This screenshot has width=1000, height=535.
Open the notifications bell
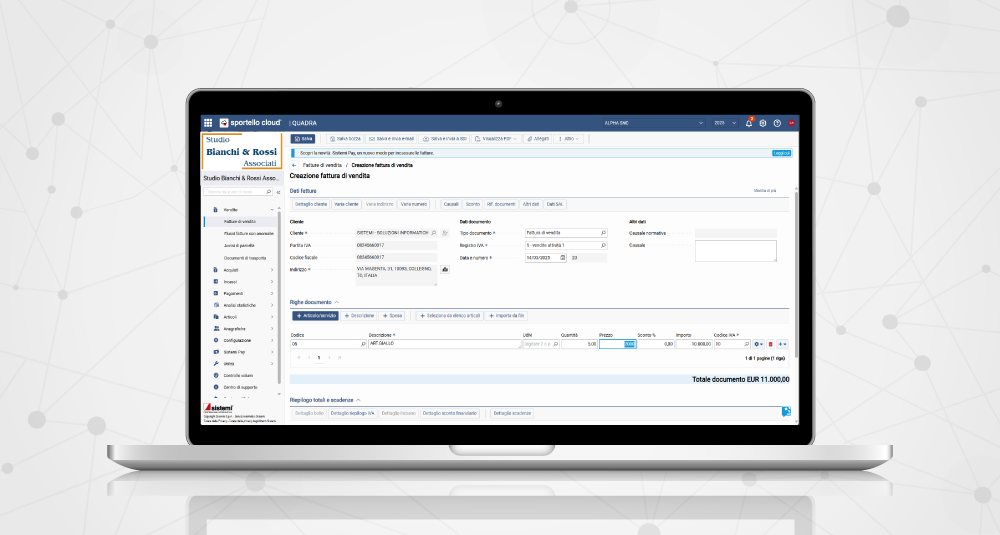coord(749,123)
